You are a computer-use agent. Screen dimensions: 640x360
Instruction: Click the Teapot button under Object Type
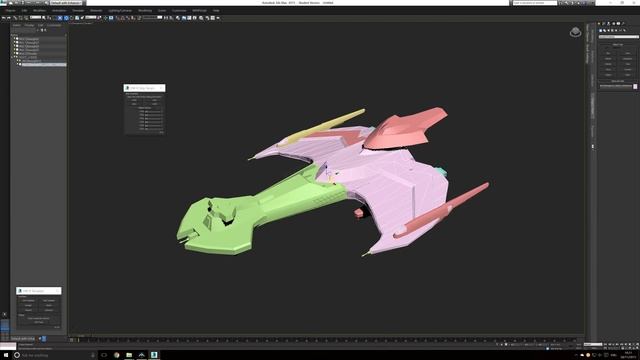click(608, 75)
